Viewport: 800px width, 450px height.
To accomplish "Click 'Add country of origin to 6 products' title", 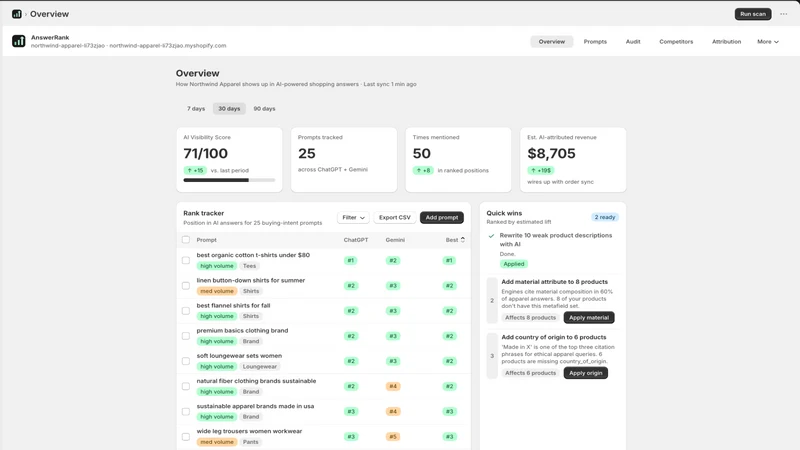I will click(554, 337).
